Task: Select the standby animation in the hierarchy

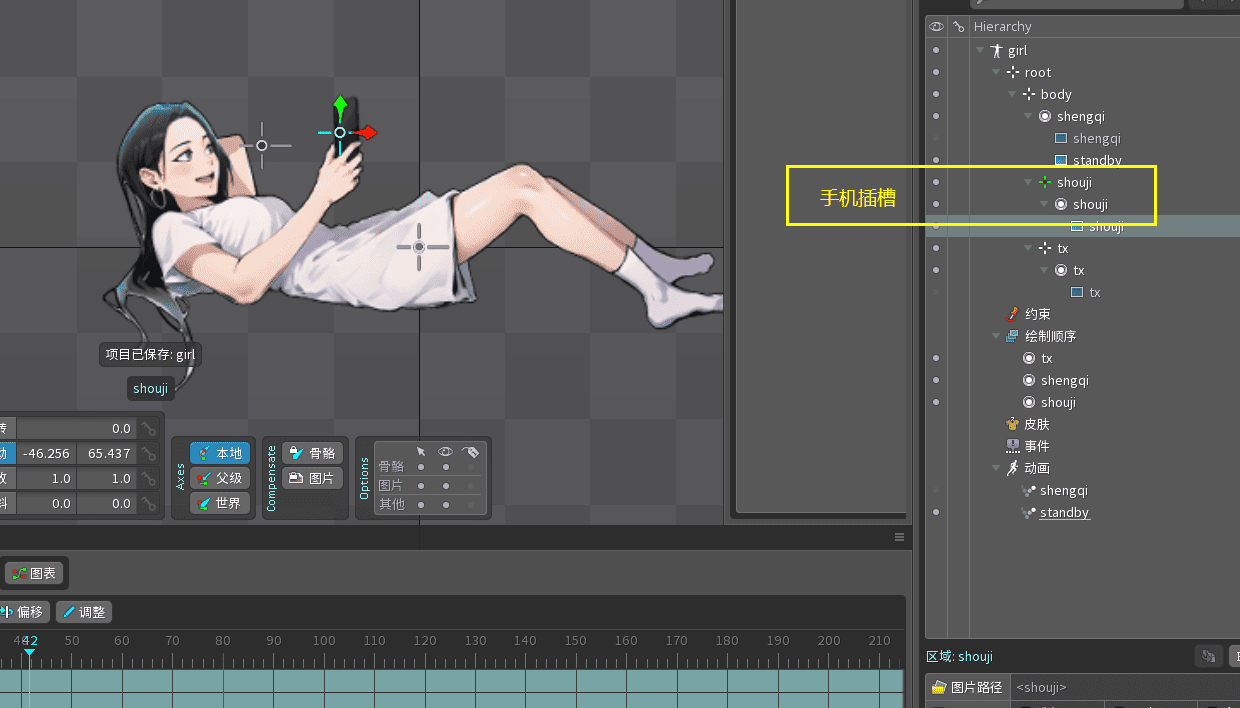Action: click(1064, 512)
